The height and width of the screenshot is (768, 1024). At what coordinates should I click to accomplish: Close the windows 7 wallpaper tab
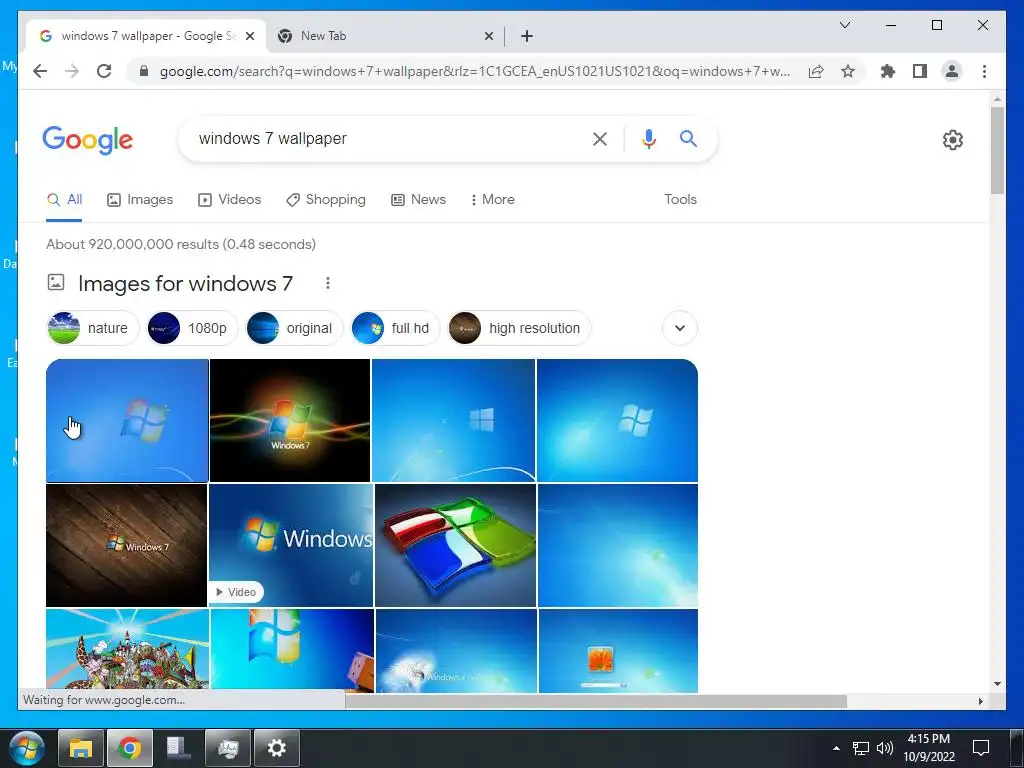(249, 36)
